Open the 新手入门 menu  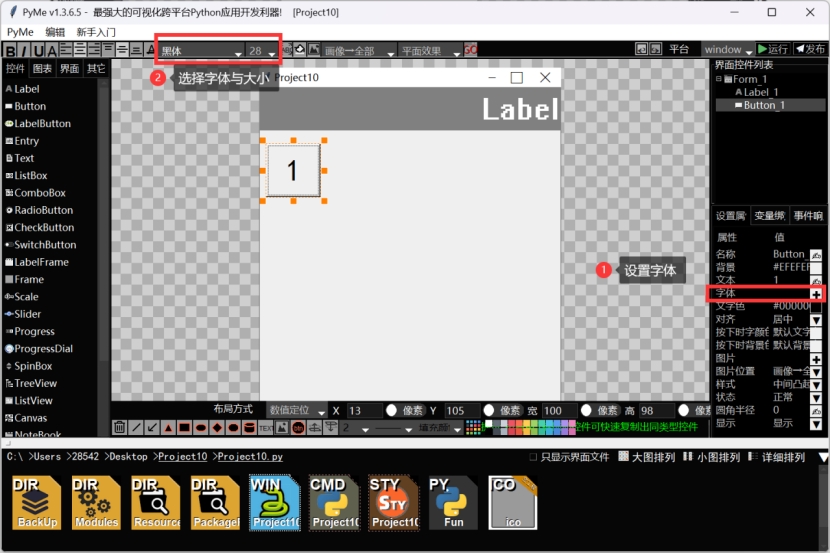(x=95, y=32)
